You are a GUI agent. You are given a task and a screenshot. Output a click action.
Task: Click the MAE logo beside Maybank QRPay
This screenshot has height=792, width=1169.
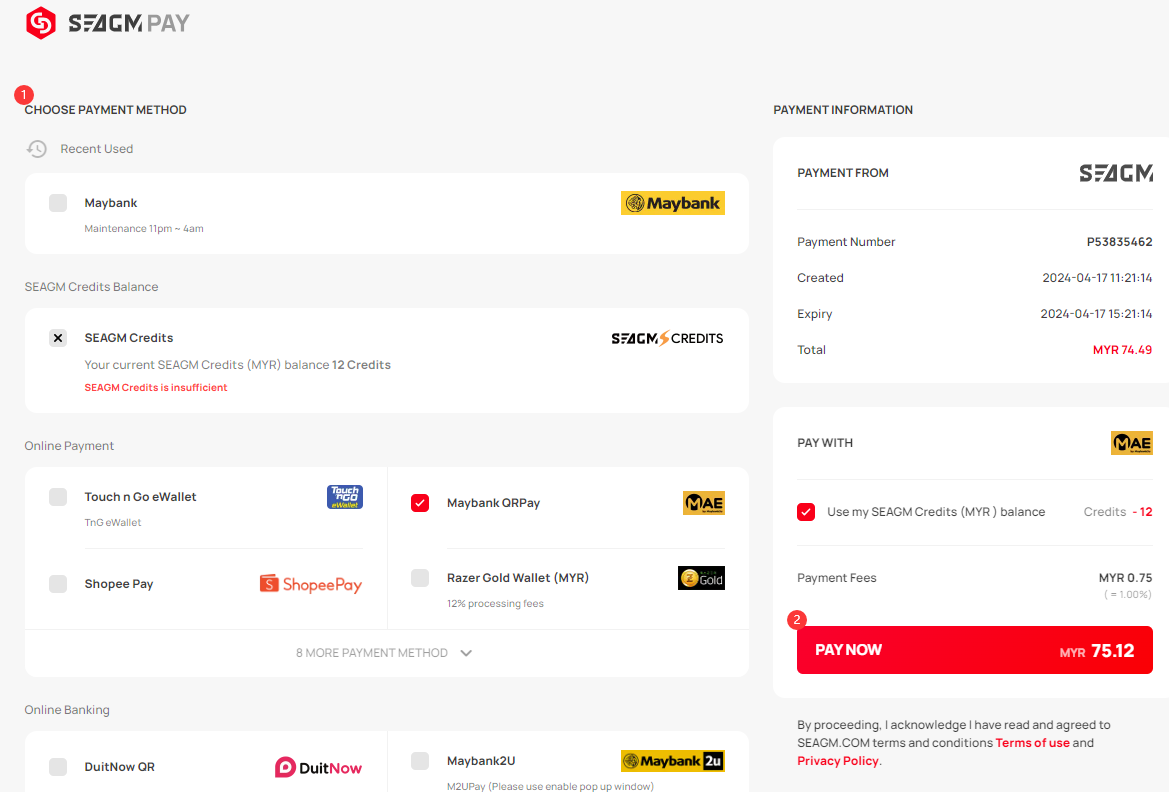[x=704, y=503]
